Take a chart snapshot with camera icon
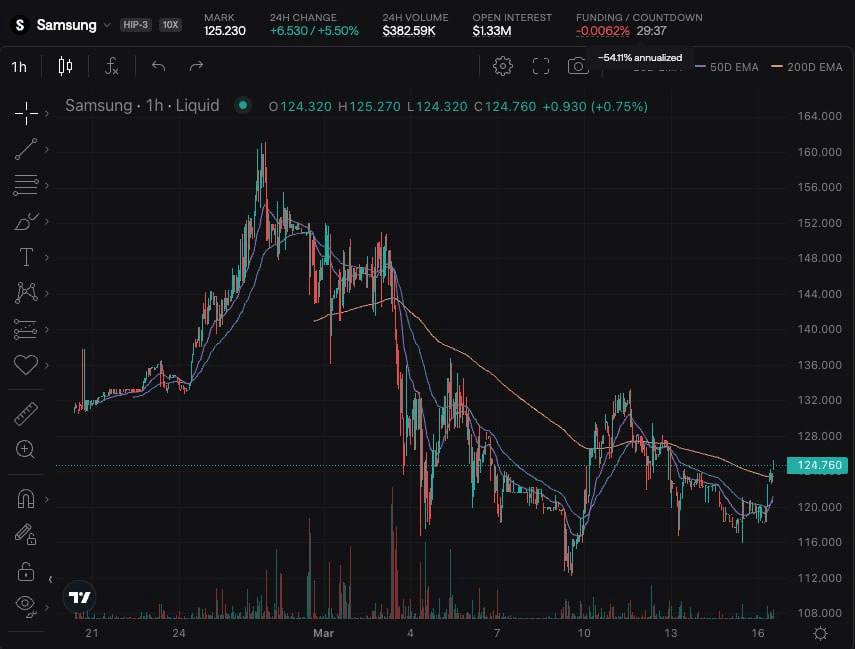855x649 pixels. [x=577, y=66]
